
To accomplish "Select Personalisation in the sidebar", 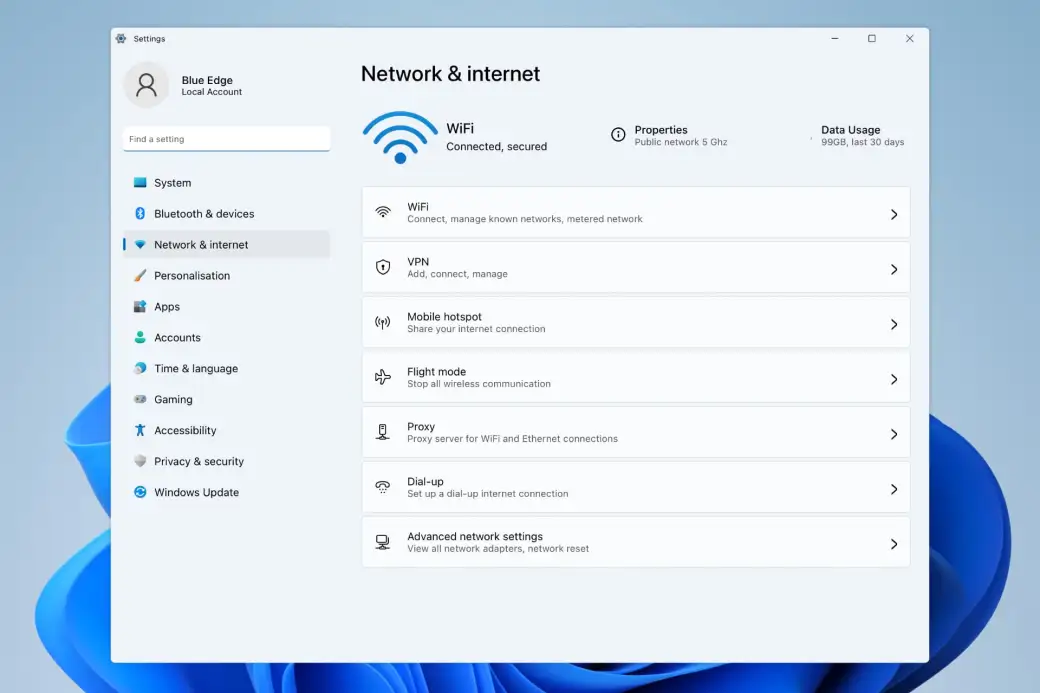I will point(226,275).
